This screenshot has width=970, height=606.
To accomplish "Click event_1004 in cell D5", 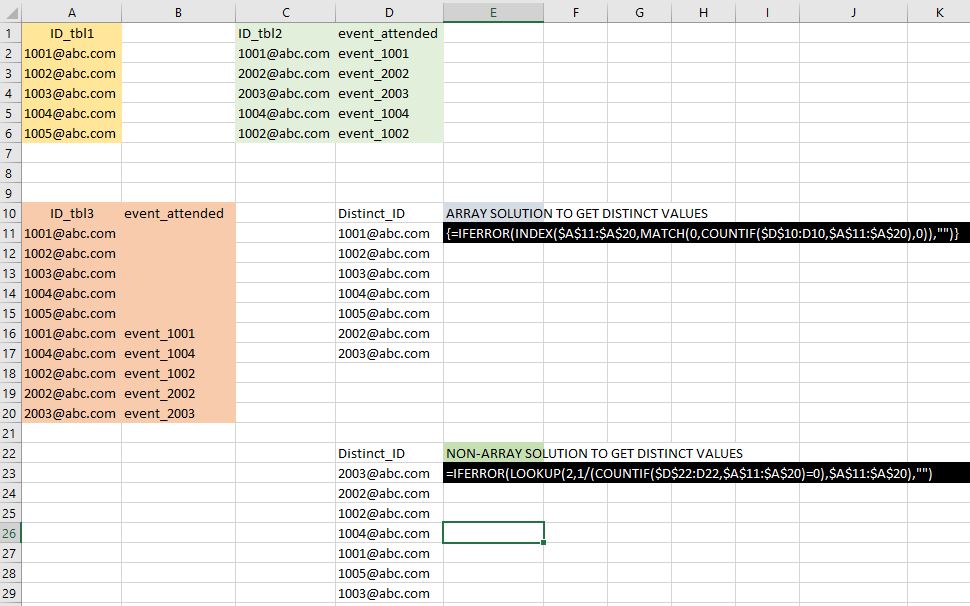I will tap(389, 113).
